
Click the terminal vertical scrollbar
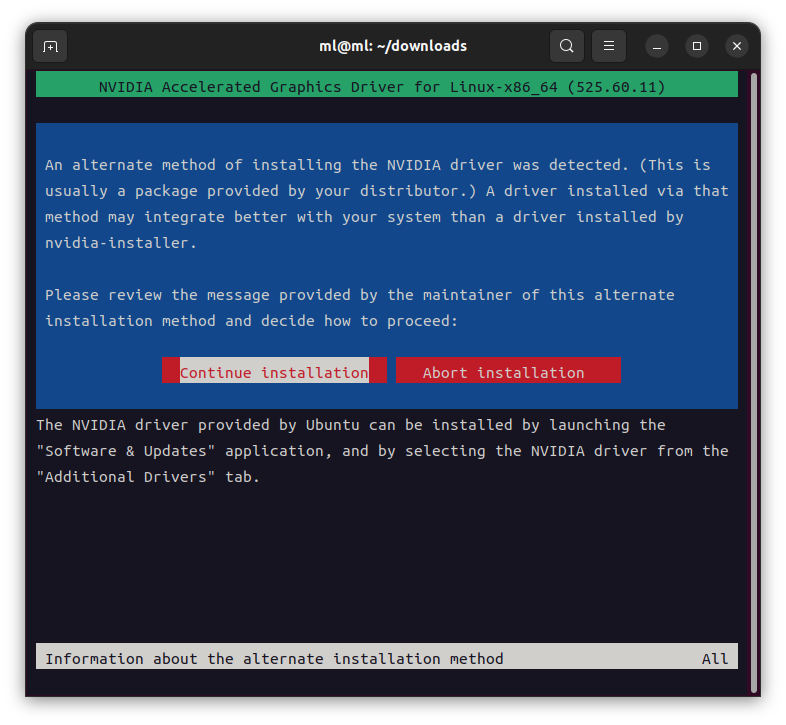click(x=754, y=382)
